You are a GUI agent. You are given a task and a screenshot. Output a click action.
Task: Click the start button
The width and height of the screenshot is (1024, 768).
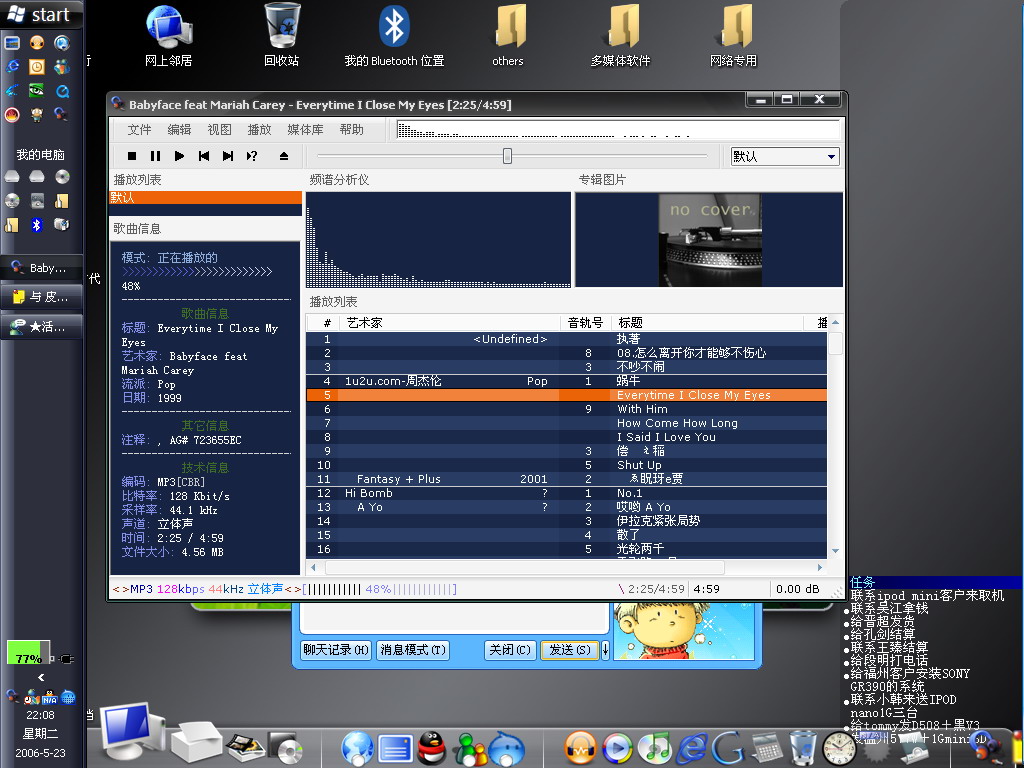(40, 14)
